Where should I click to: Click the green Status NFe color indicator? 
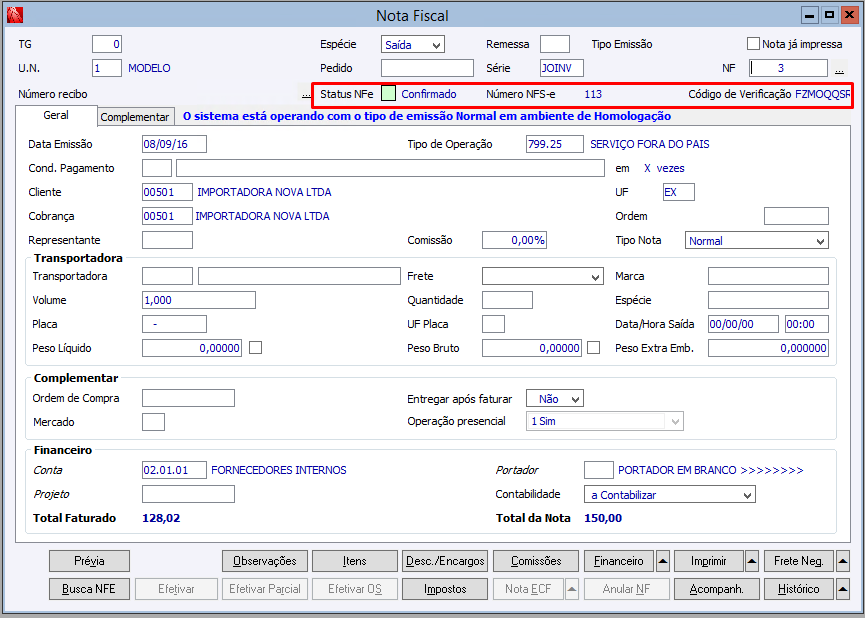point(388,93)
